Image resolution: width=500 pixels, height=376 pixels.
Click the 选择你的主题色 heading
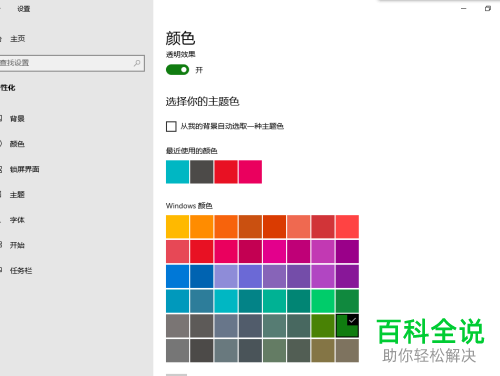click(202, 101)
